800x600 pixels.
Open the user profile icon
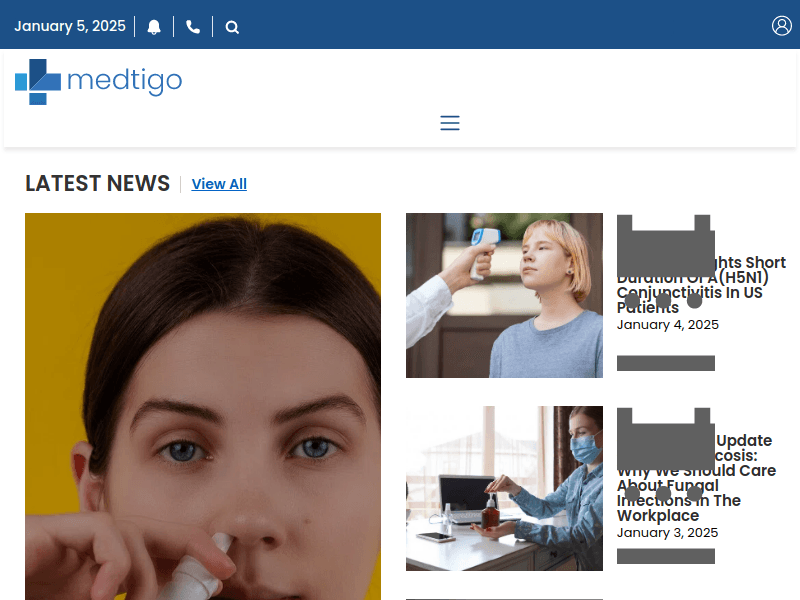(782, 26)
